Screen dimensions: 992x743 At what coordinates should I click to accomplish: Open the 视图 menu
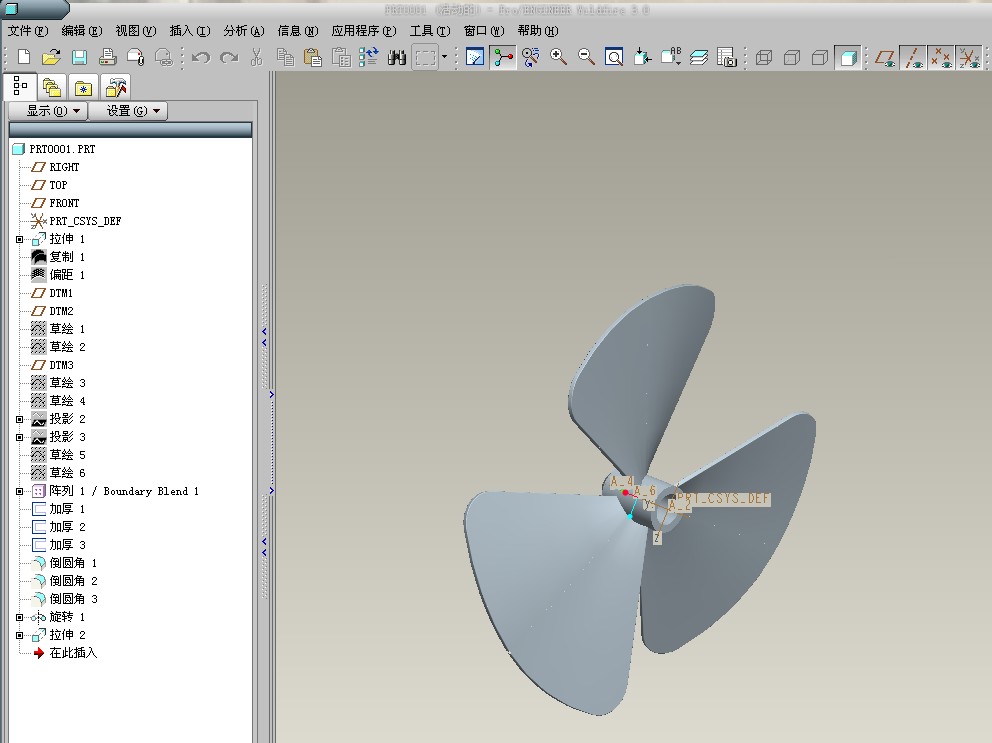tap(135, 30)
